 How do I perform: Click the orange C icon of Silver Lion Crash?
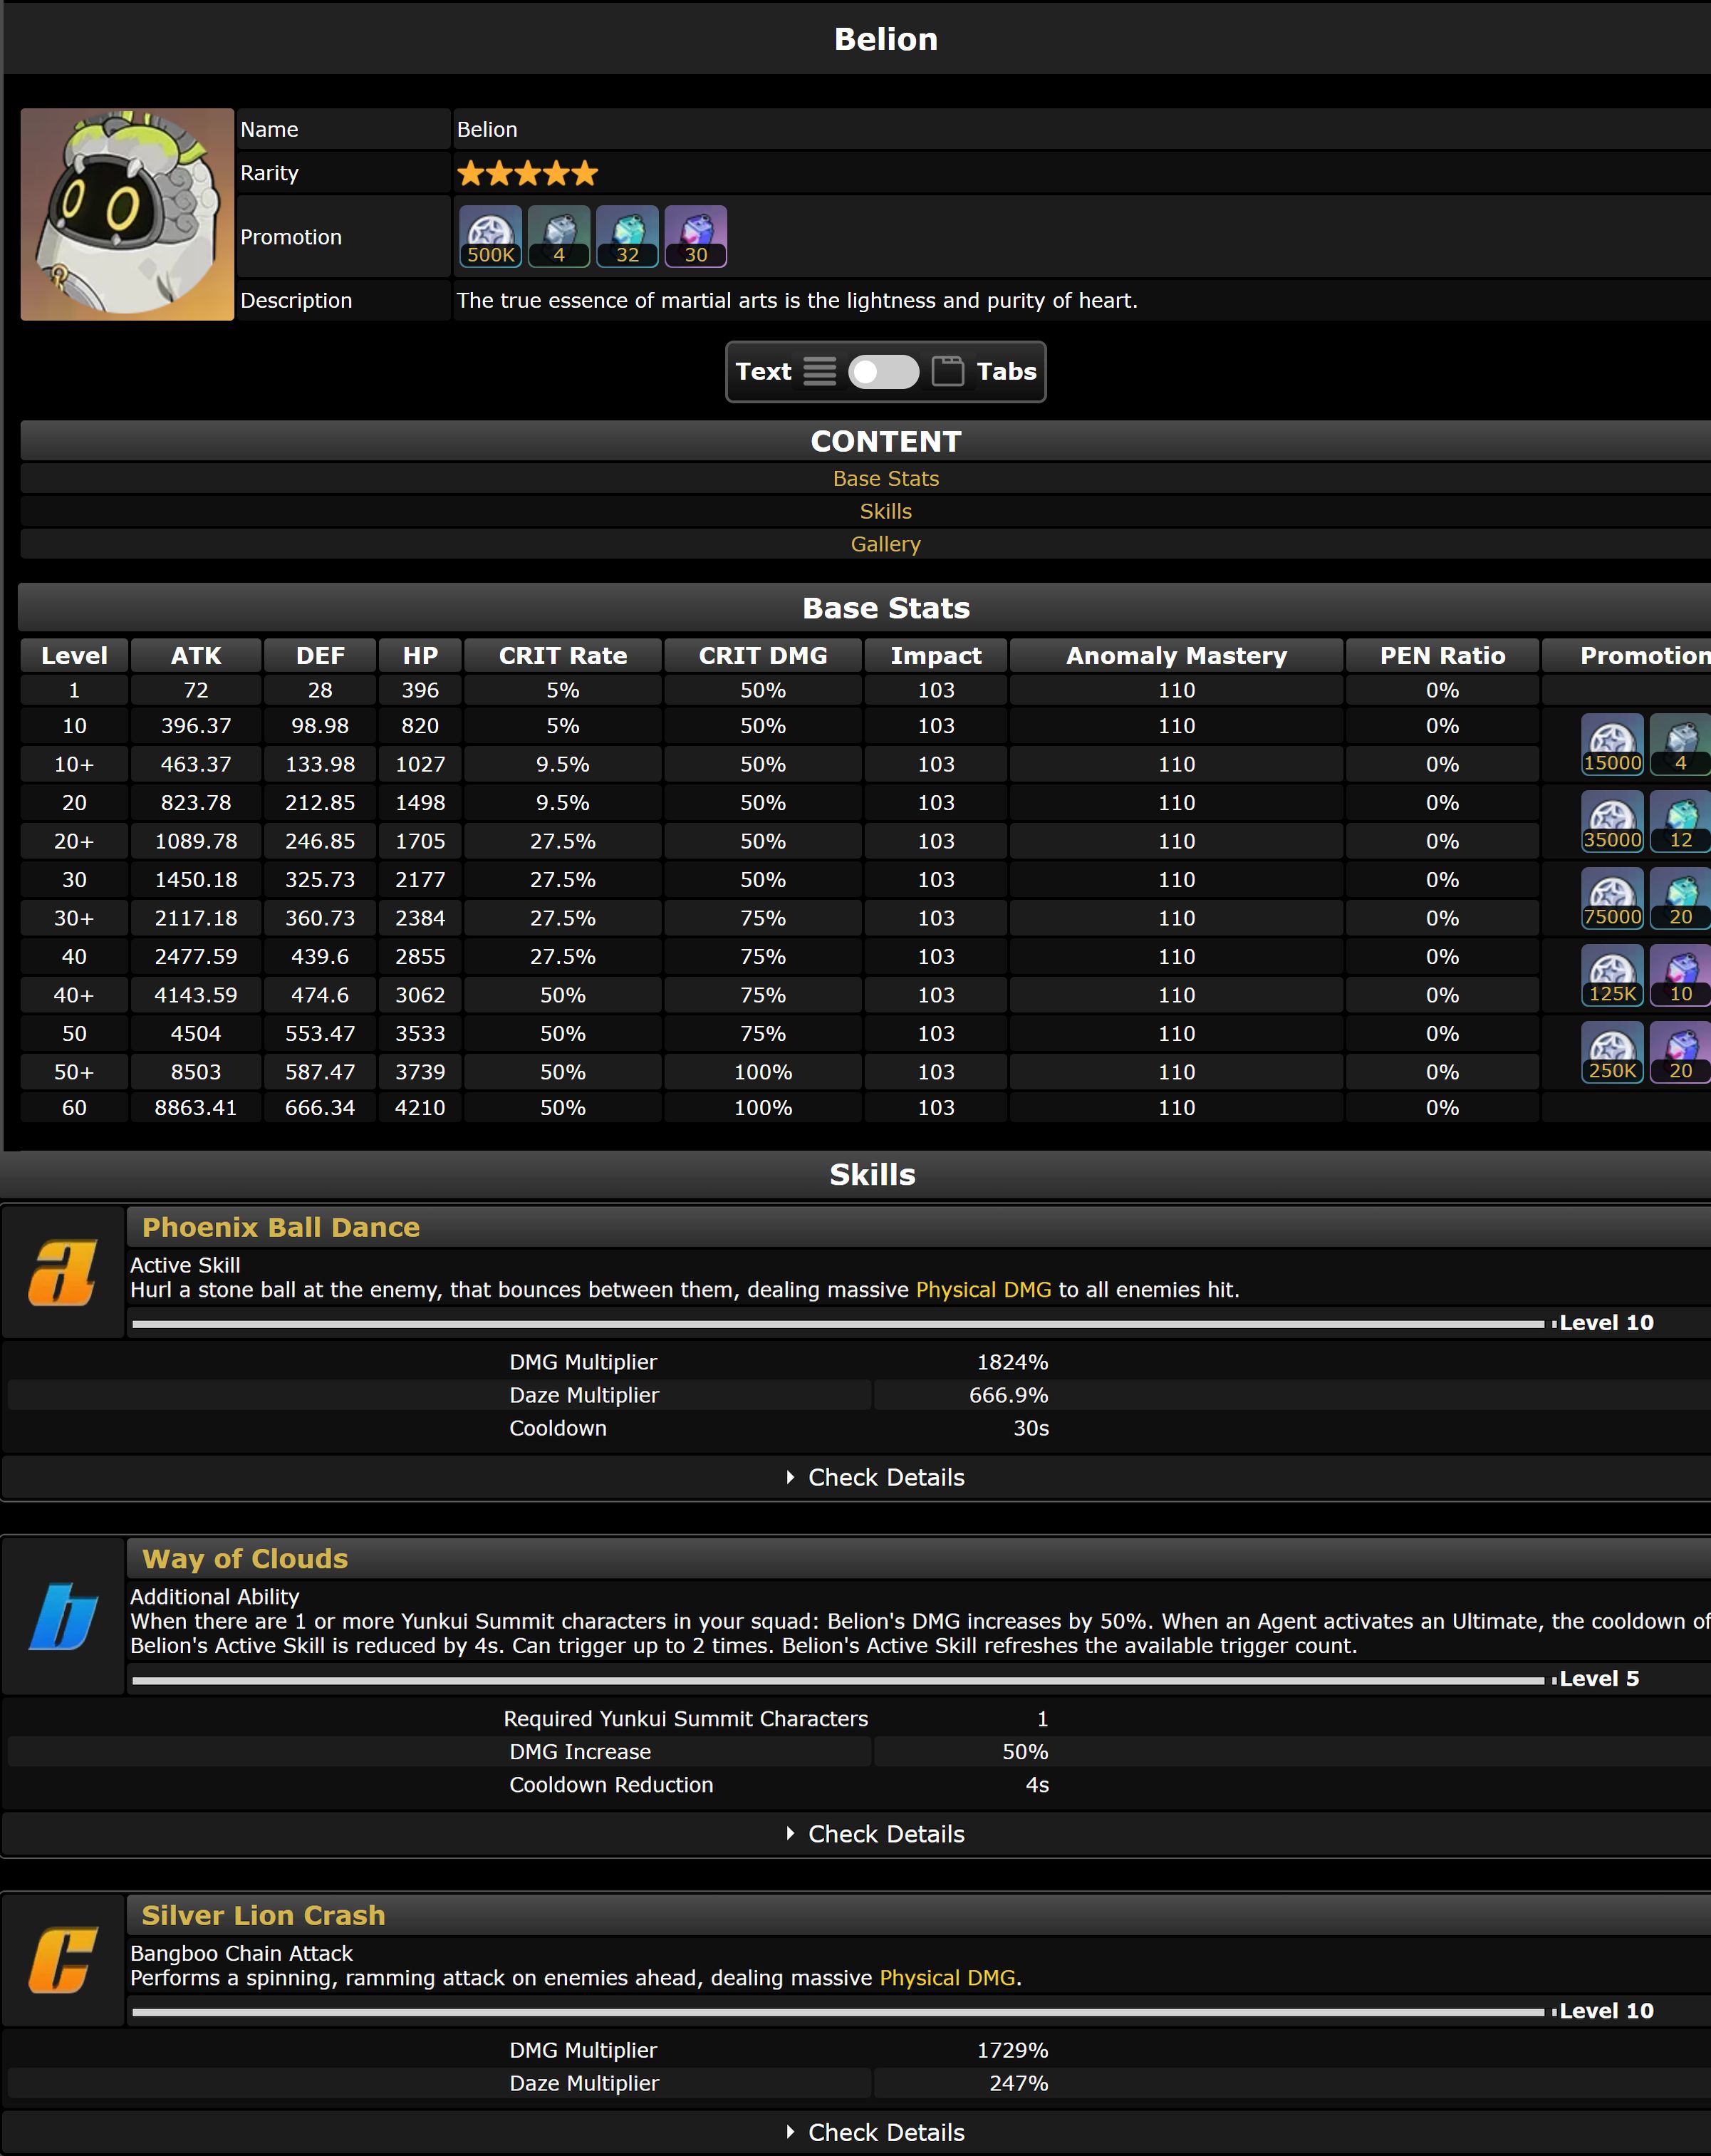(x=62, y=1960)
